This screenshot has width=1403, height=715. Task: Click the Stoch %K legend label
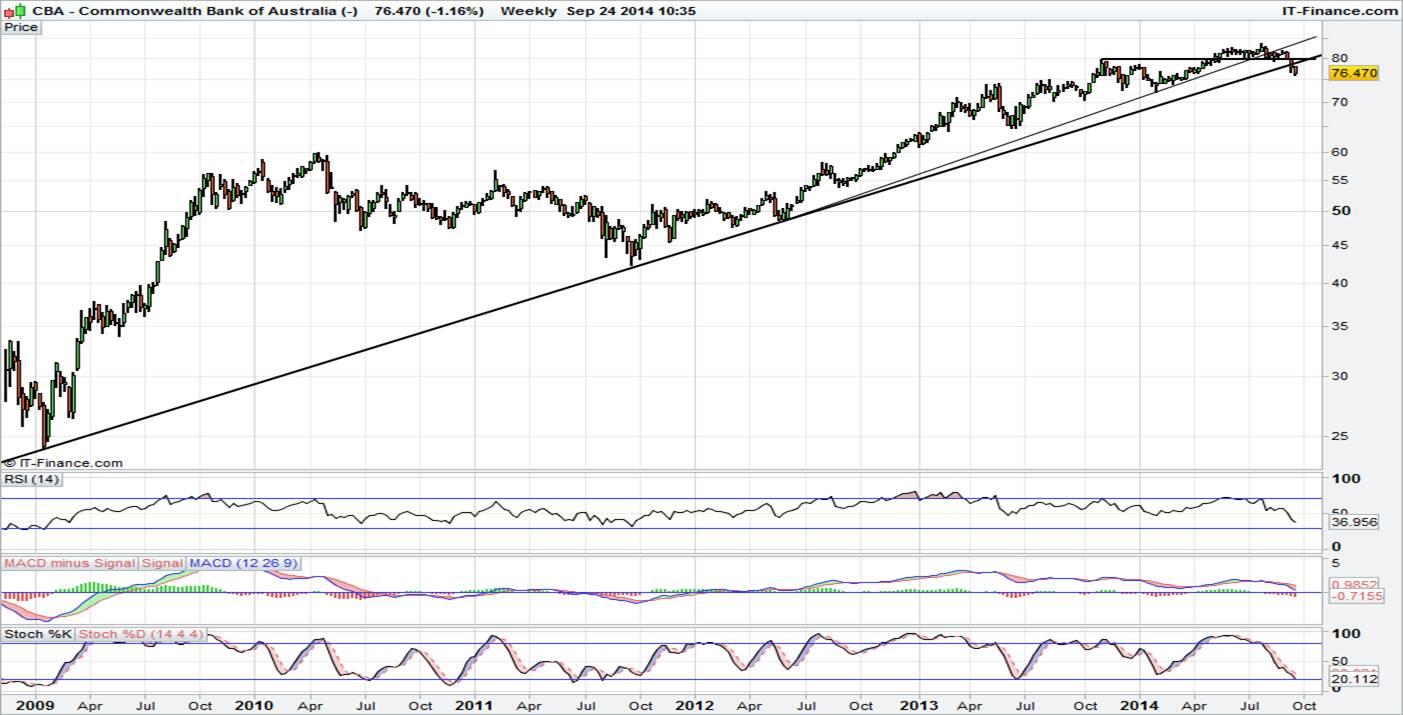[38, 634]
